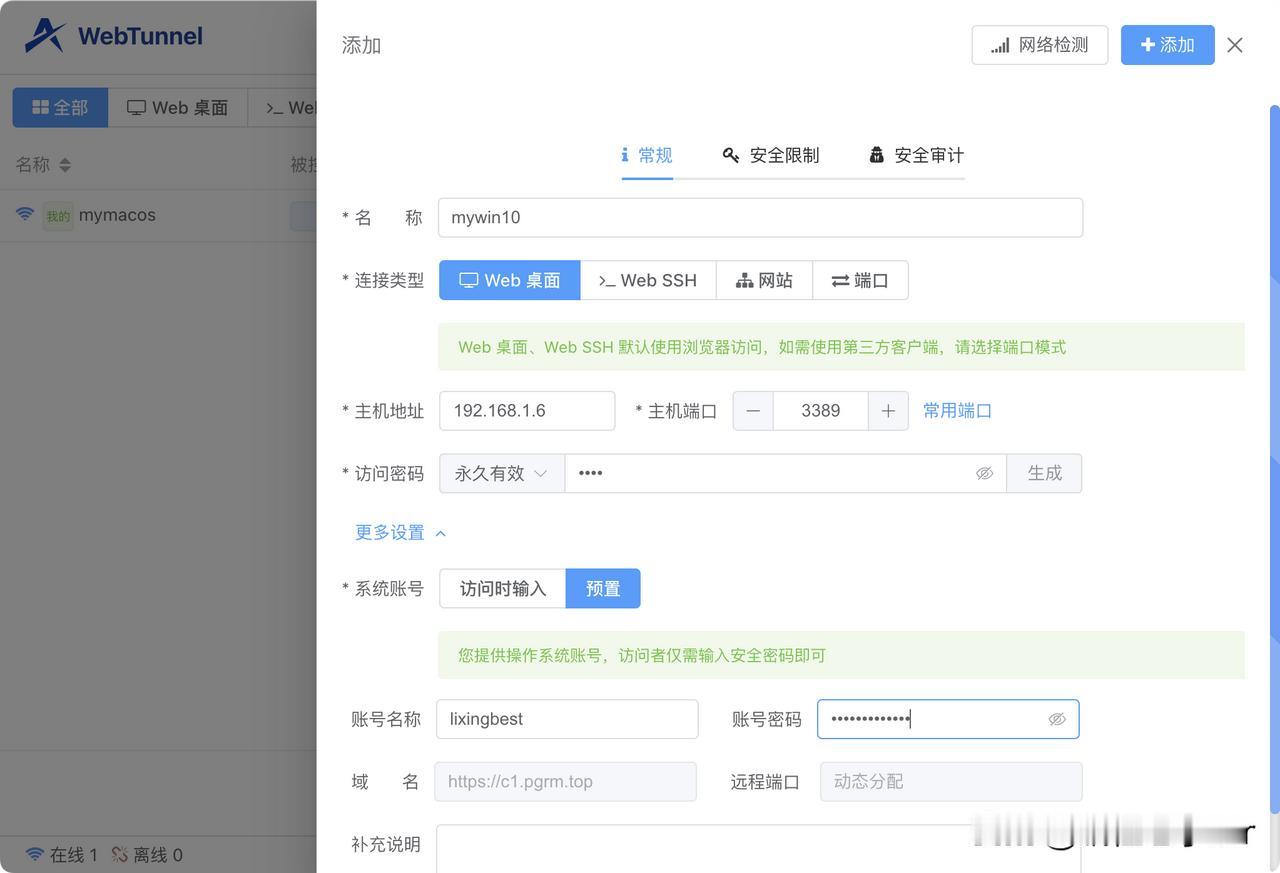Click the blue Add button
This screenshot has width=1280, height=873.
(x=1167, y=45)
